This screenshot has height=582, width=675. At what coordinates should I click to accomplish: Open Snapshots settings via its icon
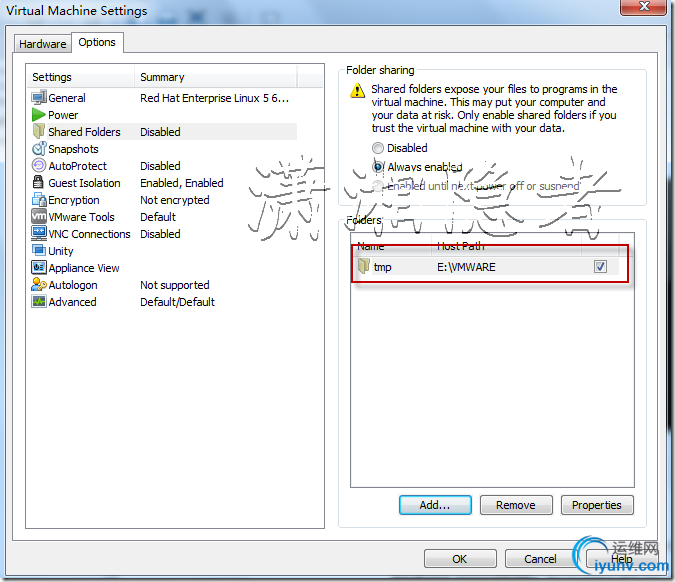(39, 149)
